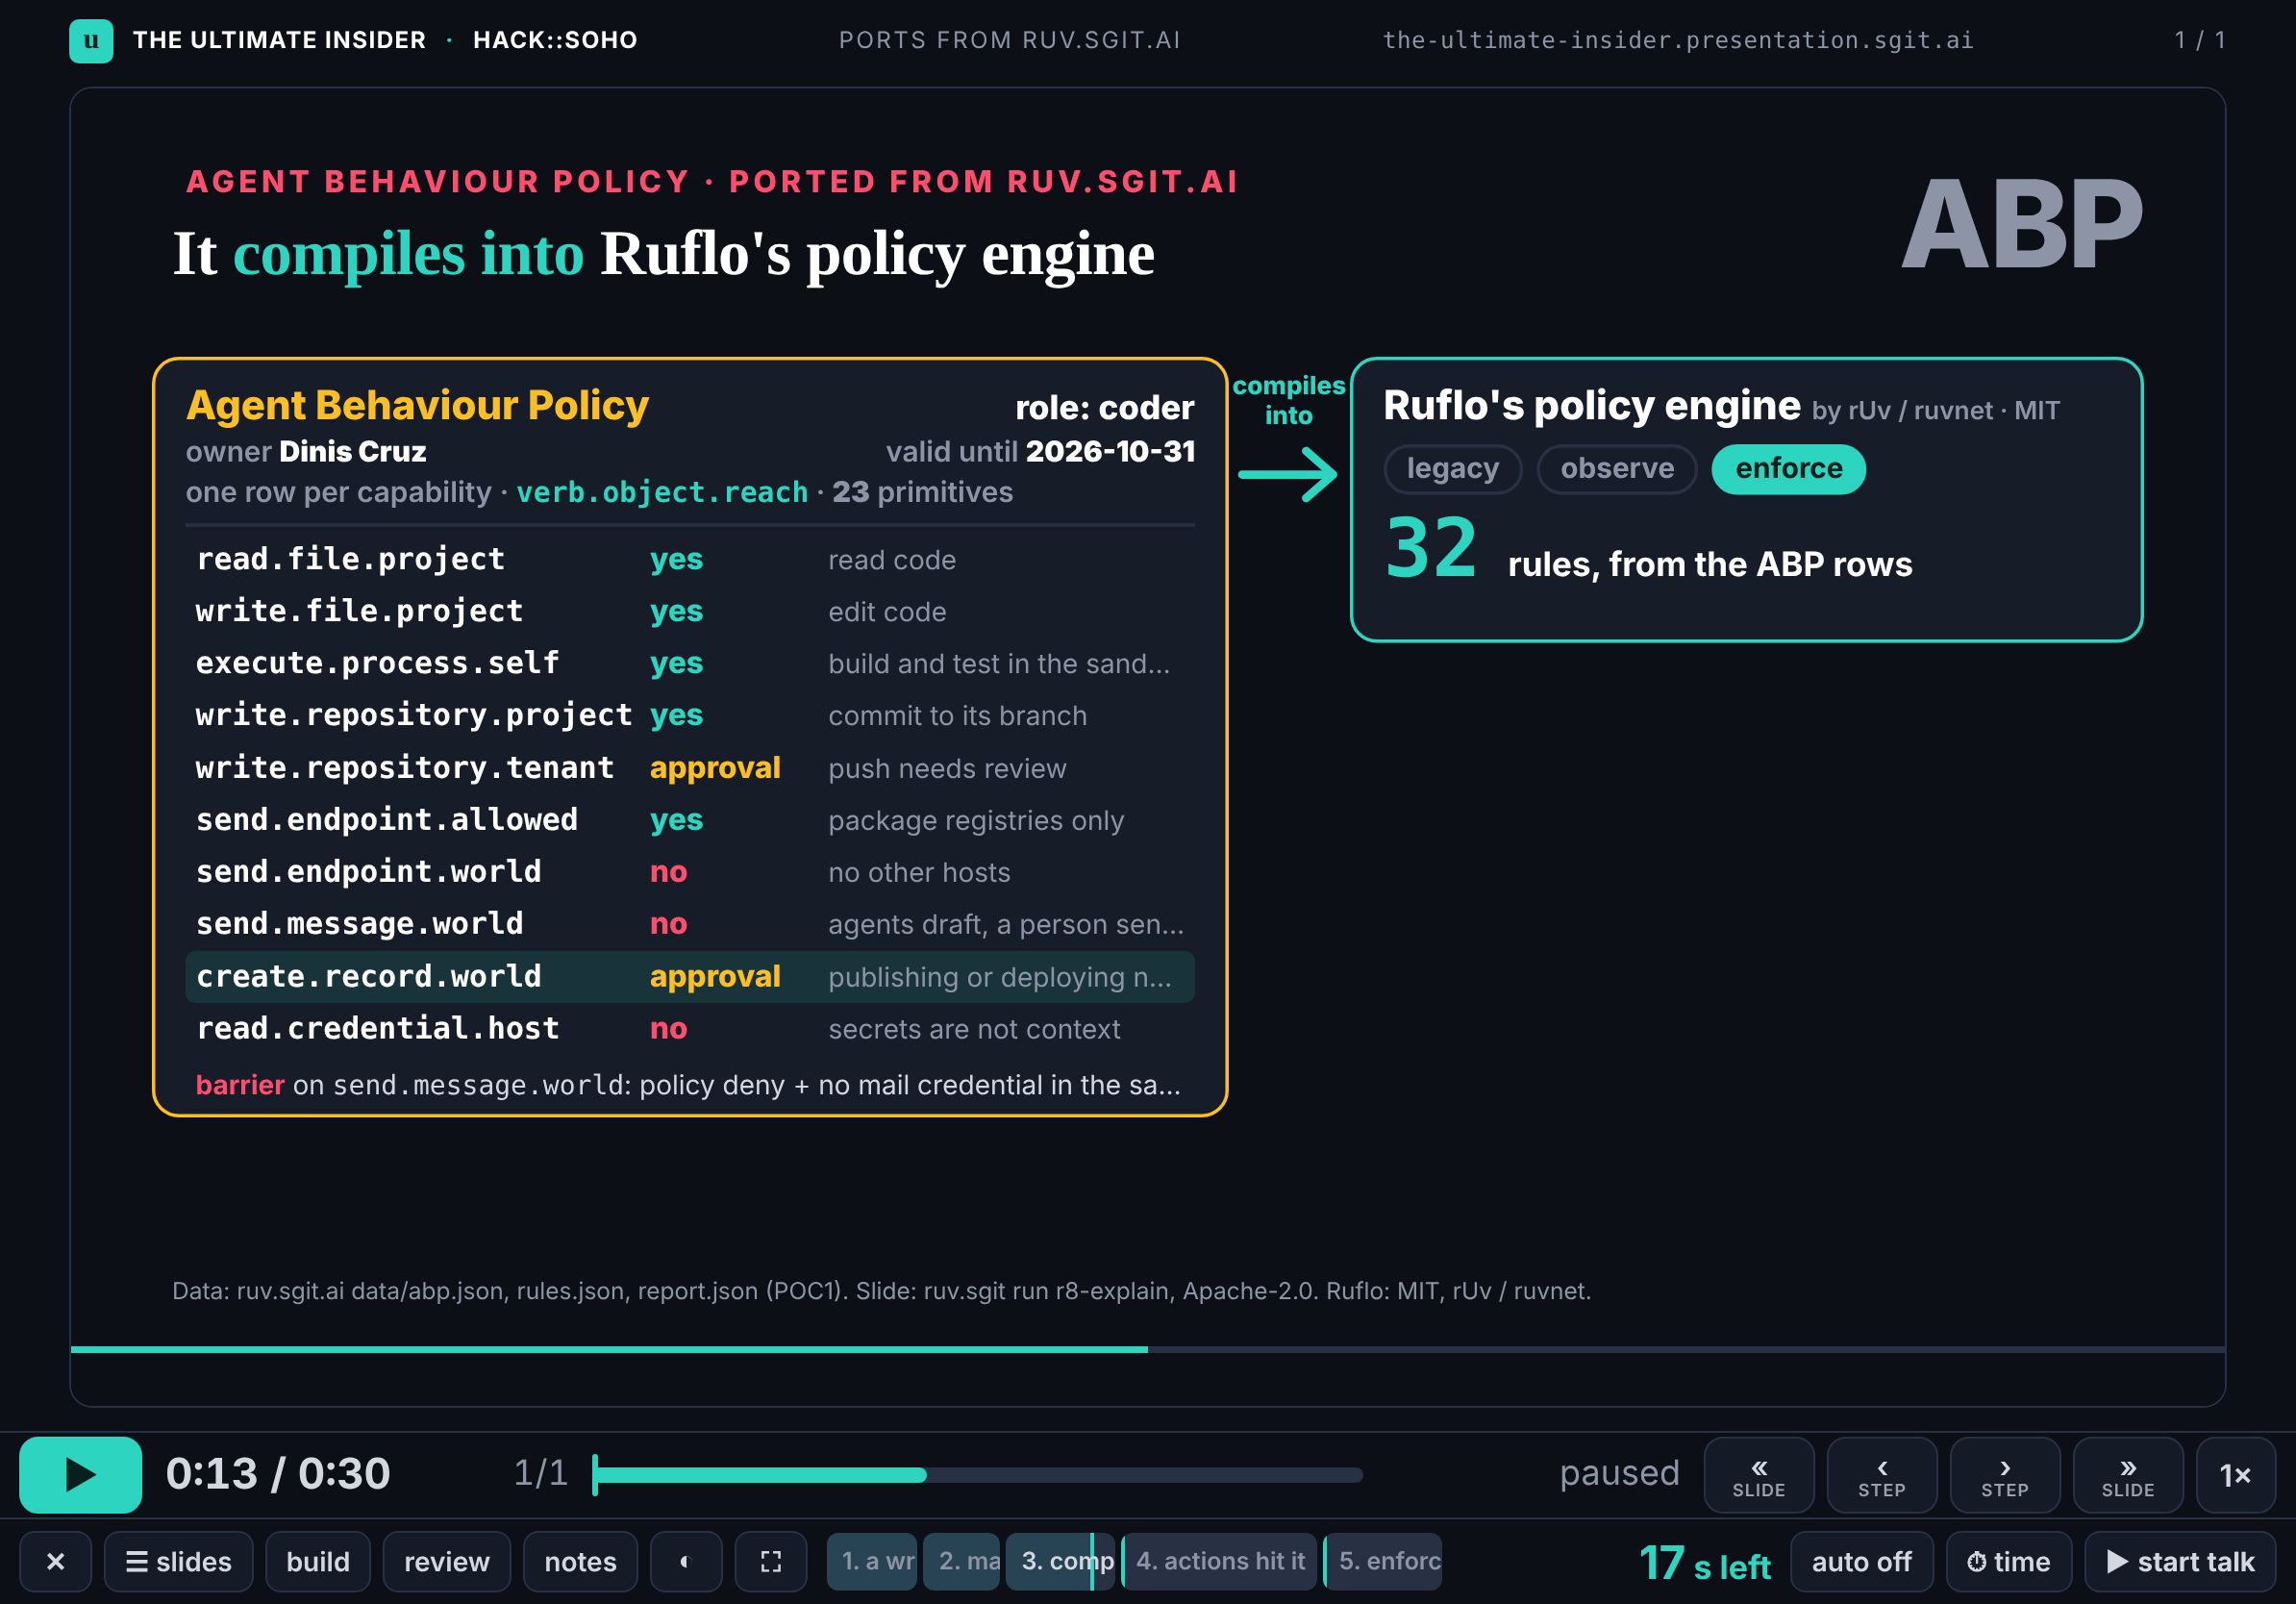
Task: Toggle fullscreen mode icon
Action: (770, 1561)
